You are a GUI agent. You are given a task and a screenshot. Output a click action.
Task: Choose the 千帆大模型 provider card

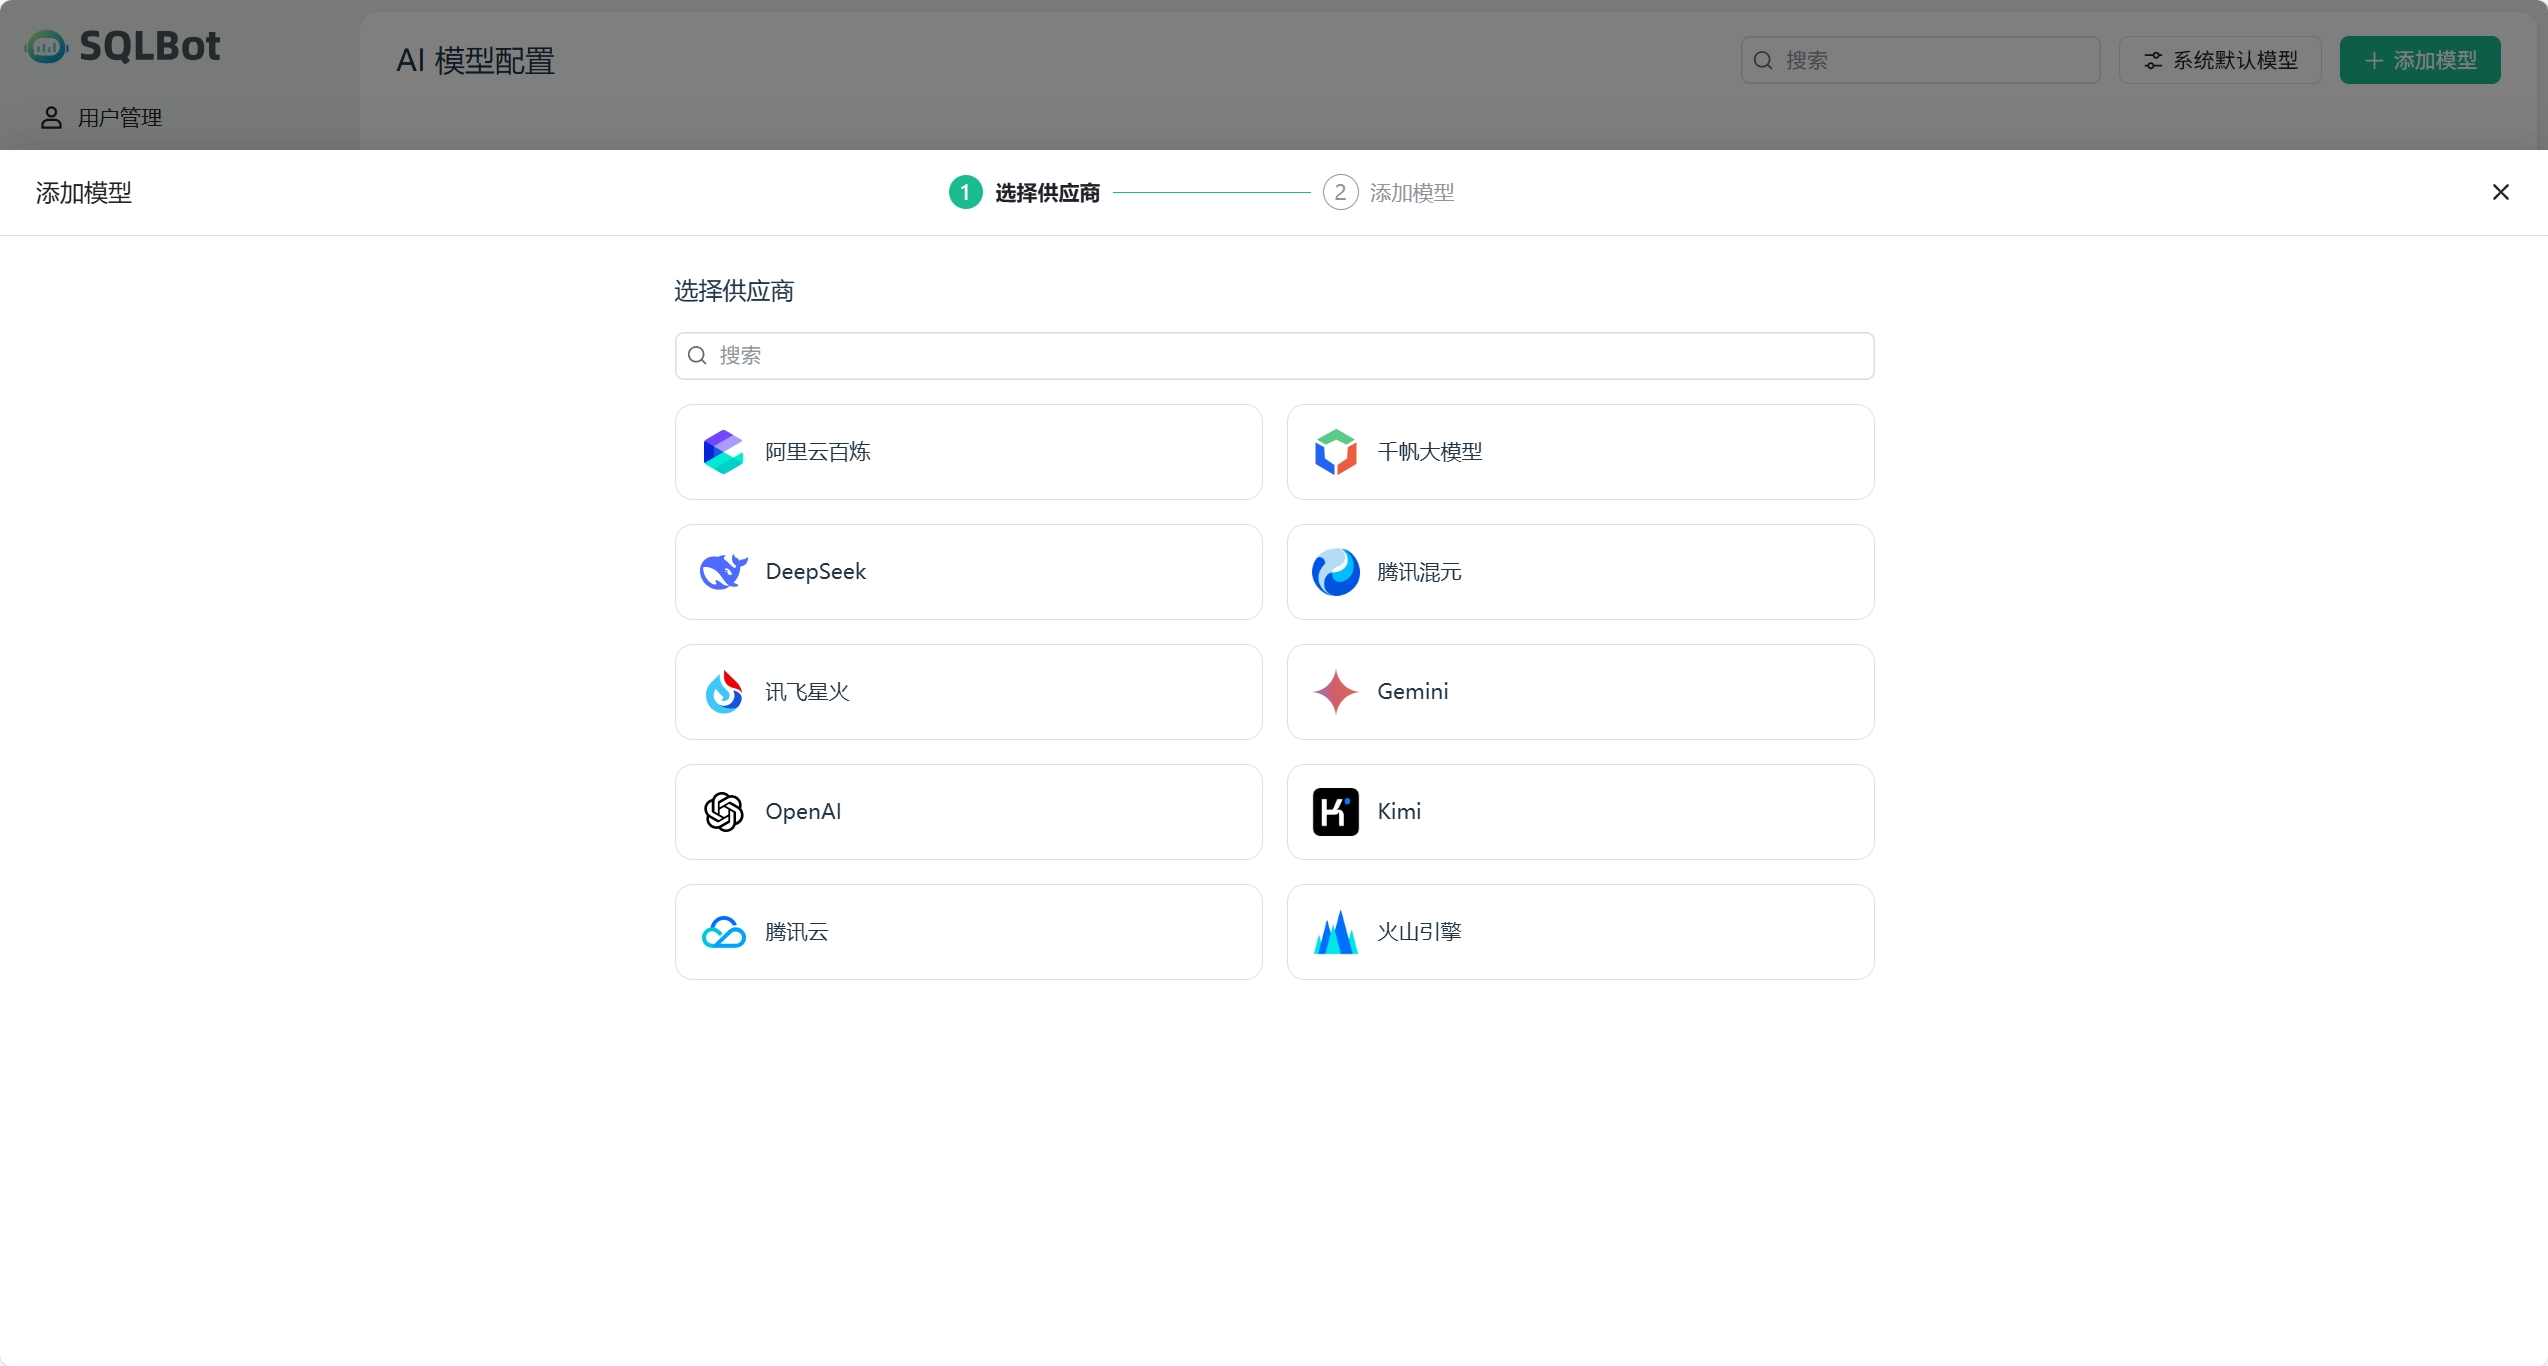[1580, 452]
